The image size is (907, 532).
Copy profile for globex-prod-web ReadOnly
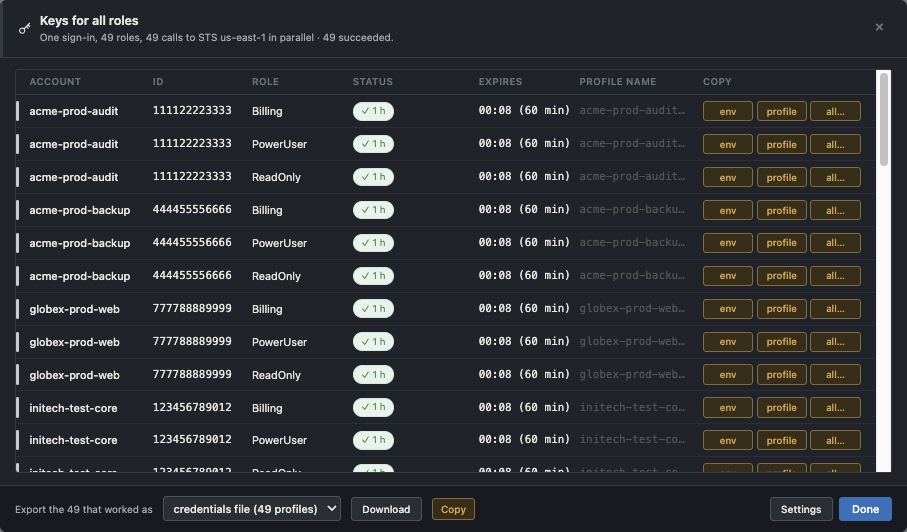(x=781, y=375)
